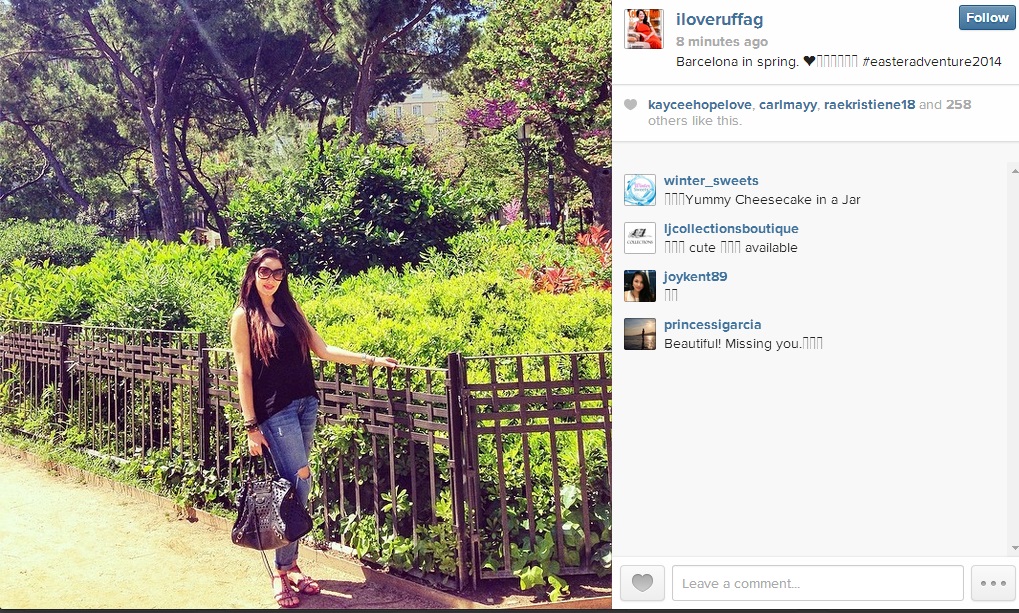The width and height of the screenshot is (1019, 613).
Task: Open iloveruffag profile picture
Action: (x=643, y=29)
